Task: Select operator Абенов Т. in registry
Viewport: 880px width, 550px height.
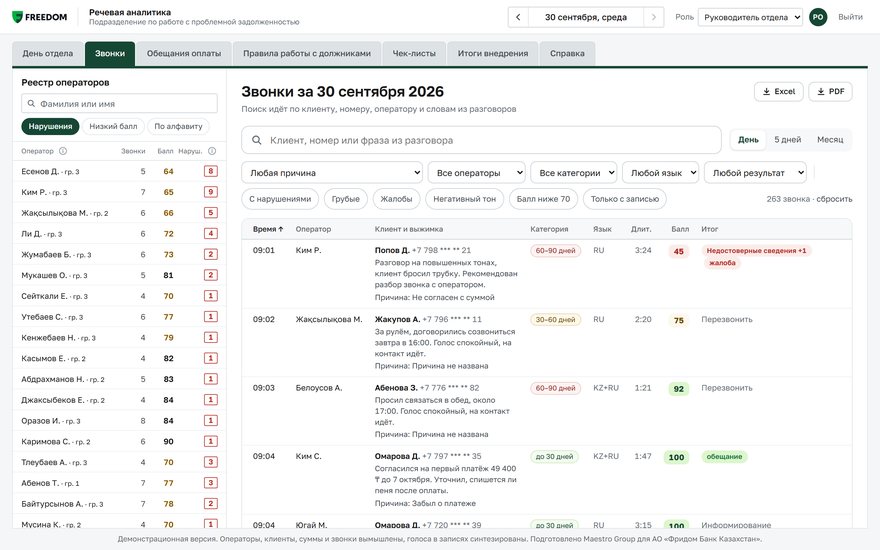Action: [x=119, y=483]
